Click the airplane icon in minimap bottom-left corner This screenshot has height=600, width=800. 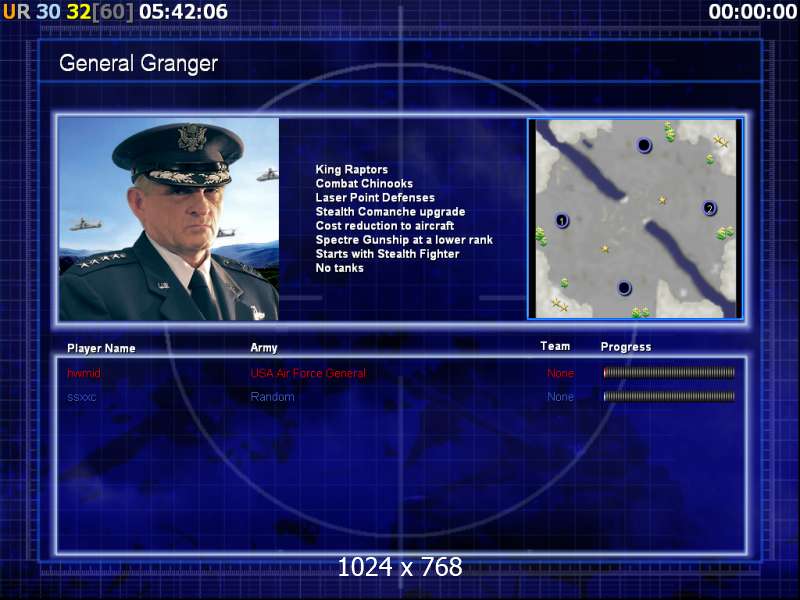(560, 305)
